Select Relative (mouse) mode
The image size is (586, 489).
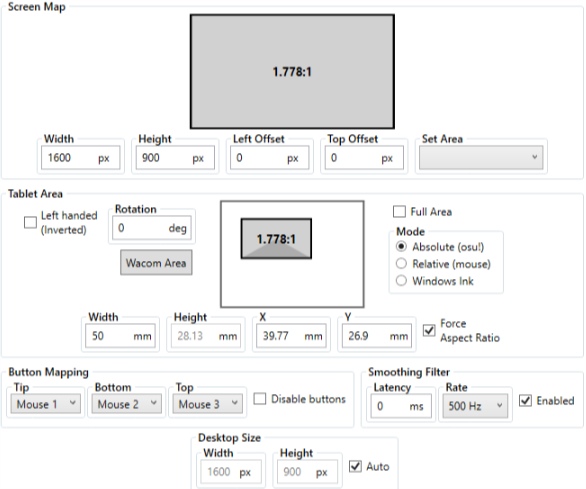click(x=401, y=264)
